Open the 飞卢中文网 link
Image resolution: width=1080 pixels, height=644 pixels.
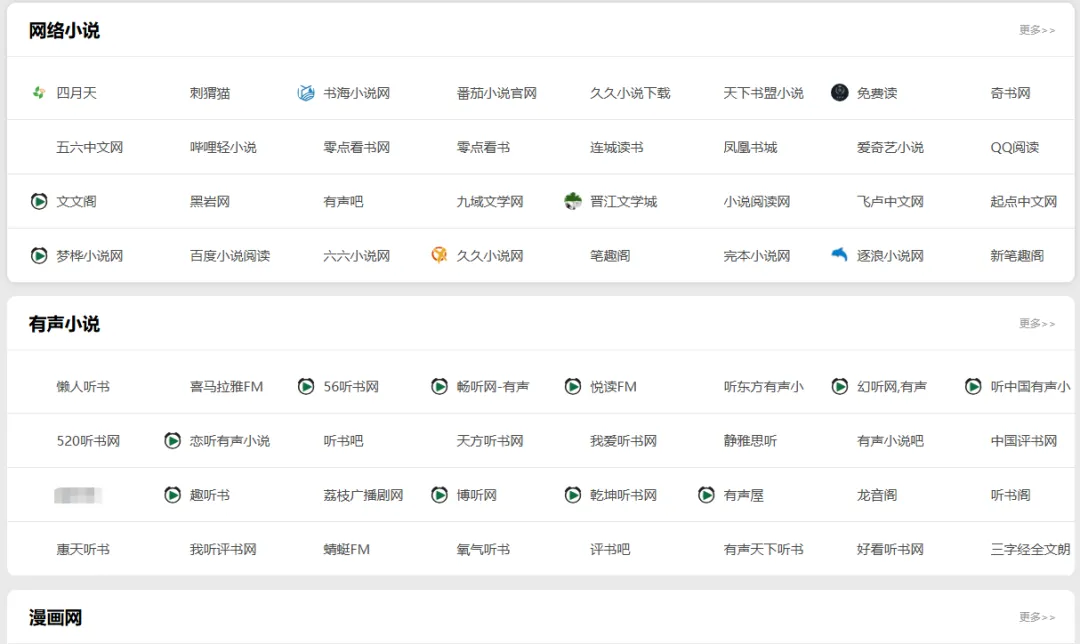(x=891, y=202)
